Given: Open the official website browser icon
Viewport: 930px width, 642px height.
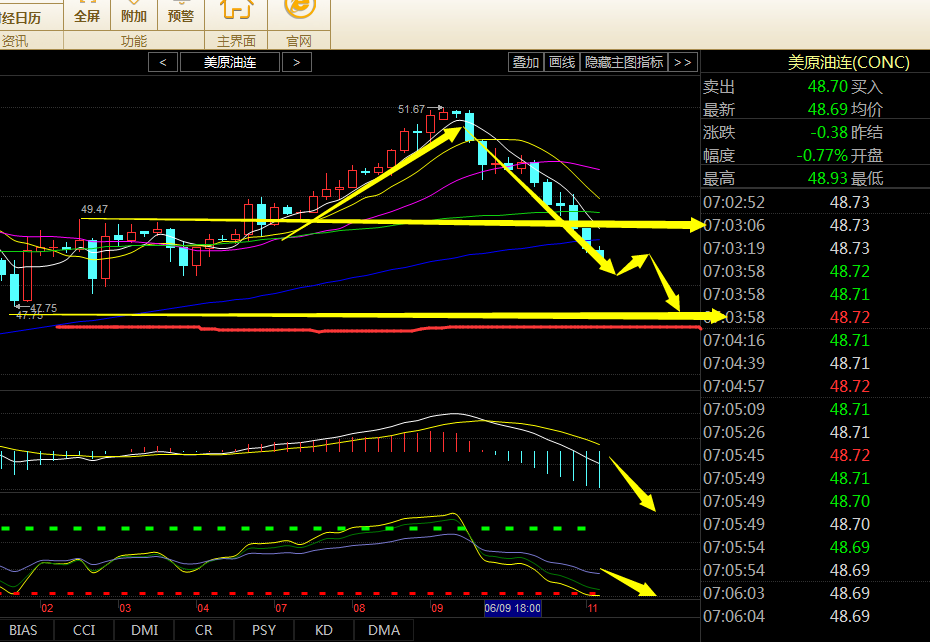Looking at the screenshot, I should point(299,10).
